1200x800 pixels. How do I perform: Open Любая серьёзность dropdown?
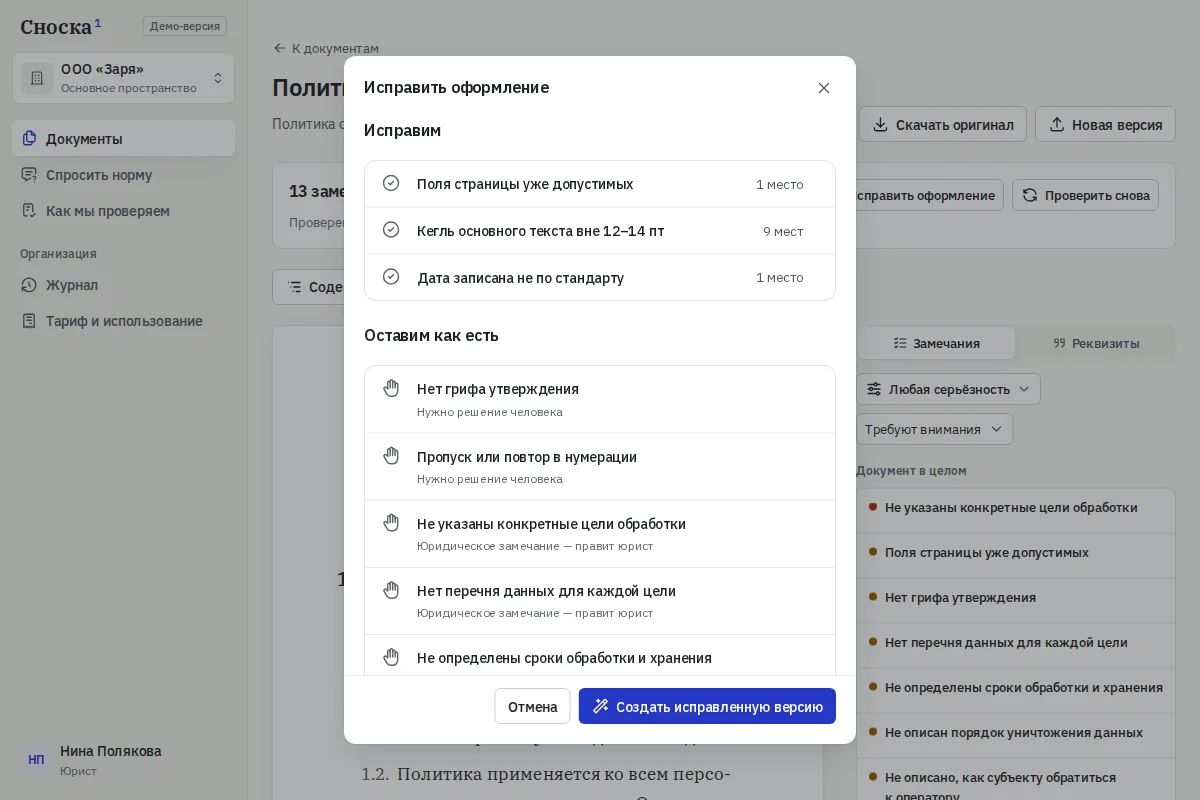point(948,389)
